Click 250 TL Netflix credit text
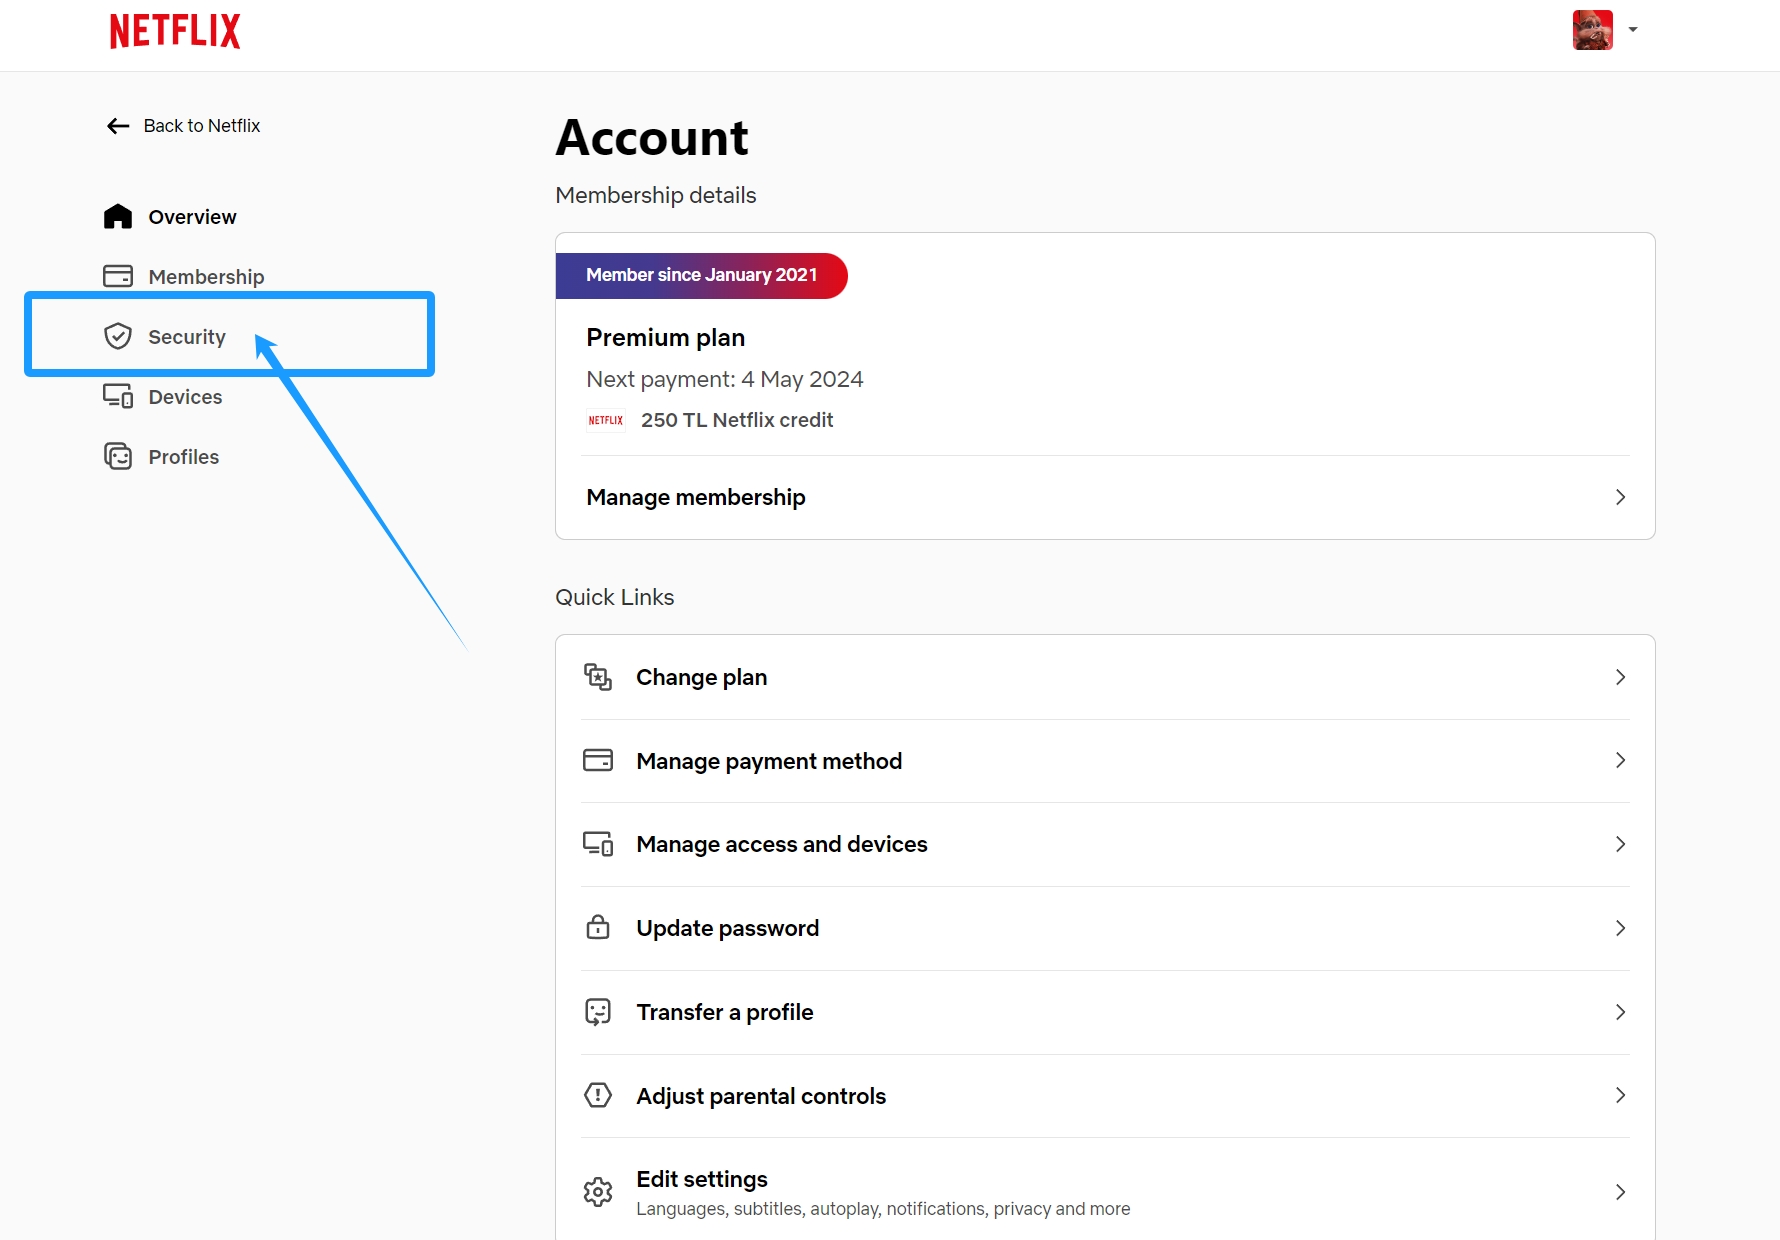This screenshot has width=1780, height=1240. (737, 420)
